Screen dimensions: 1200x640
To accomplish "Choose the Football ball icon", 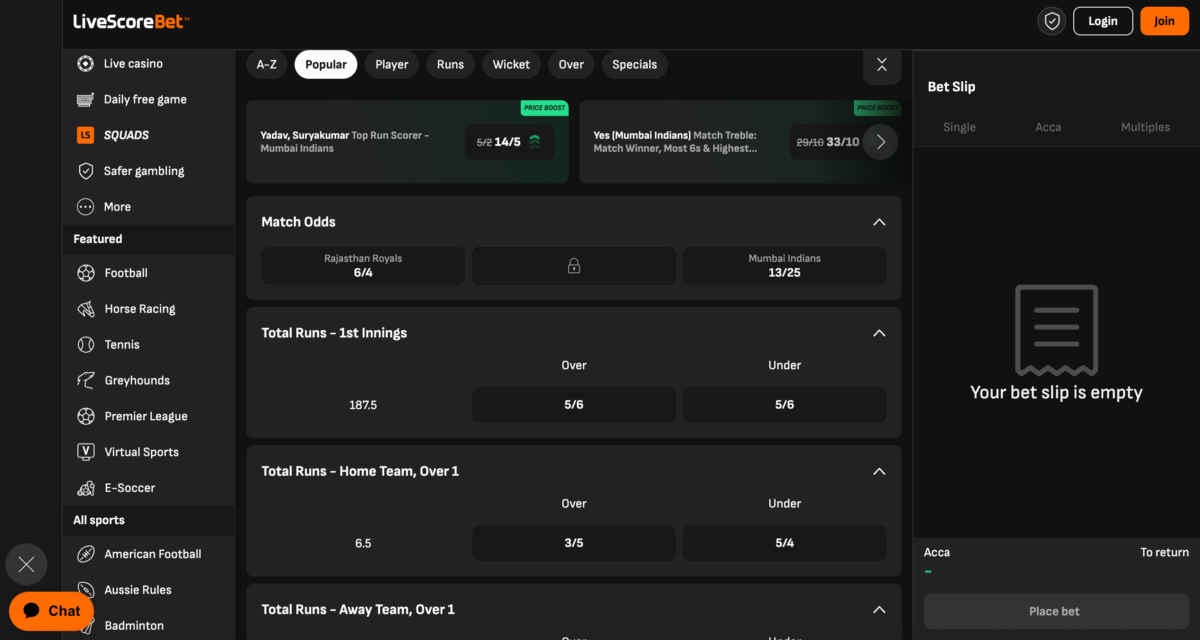I will tap(86, 273).
